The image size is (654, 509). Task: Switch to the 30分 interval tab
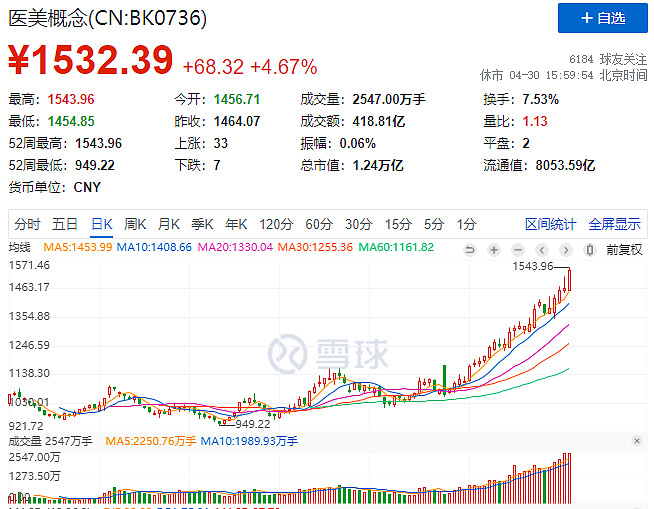click(x=359, y=224)
